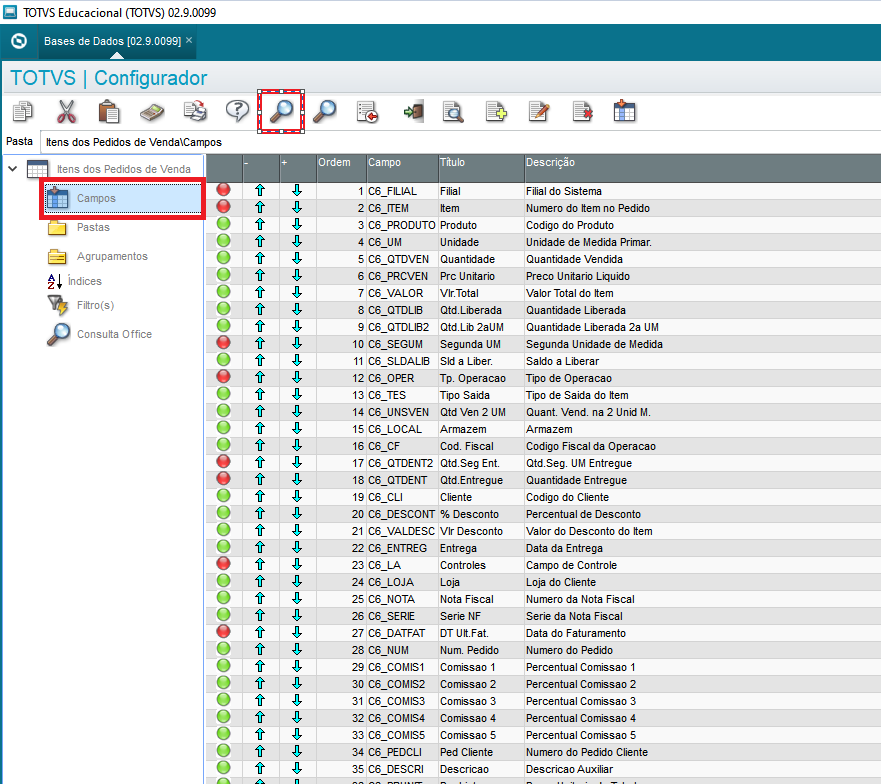Click the TOTVS logo home icon
Viewport: 881px width, 784px height.
19,41
